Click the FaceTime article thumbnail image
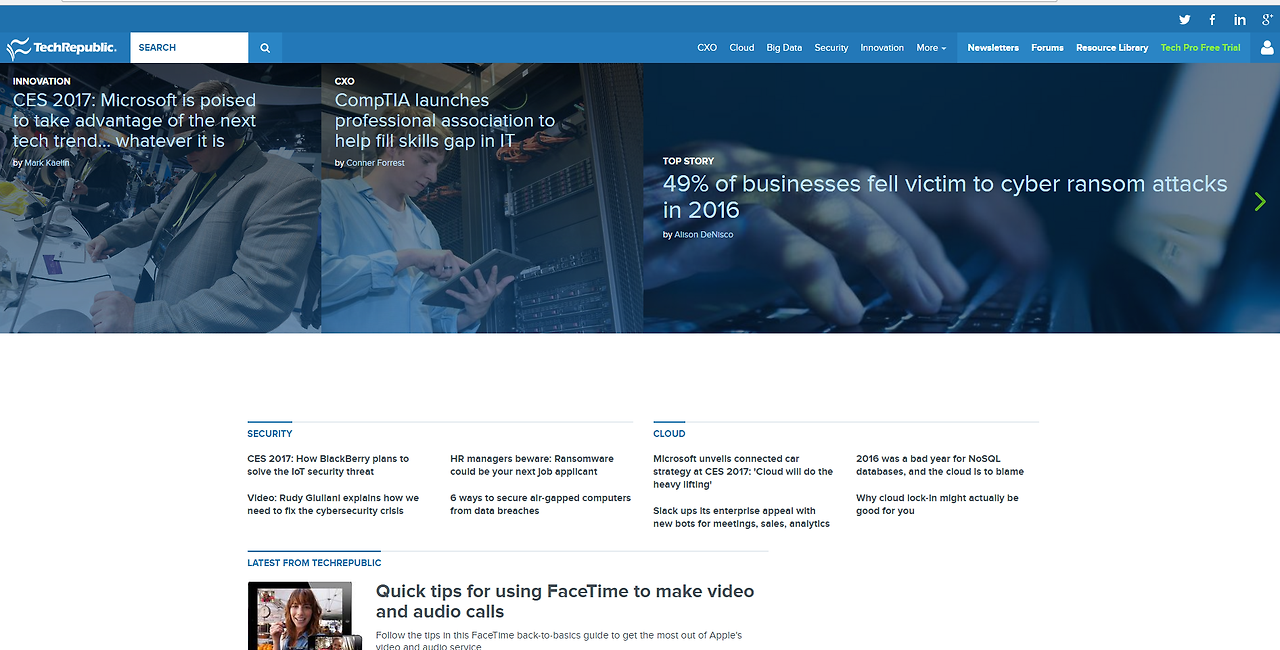 [304, 616]
